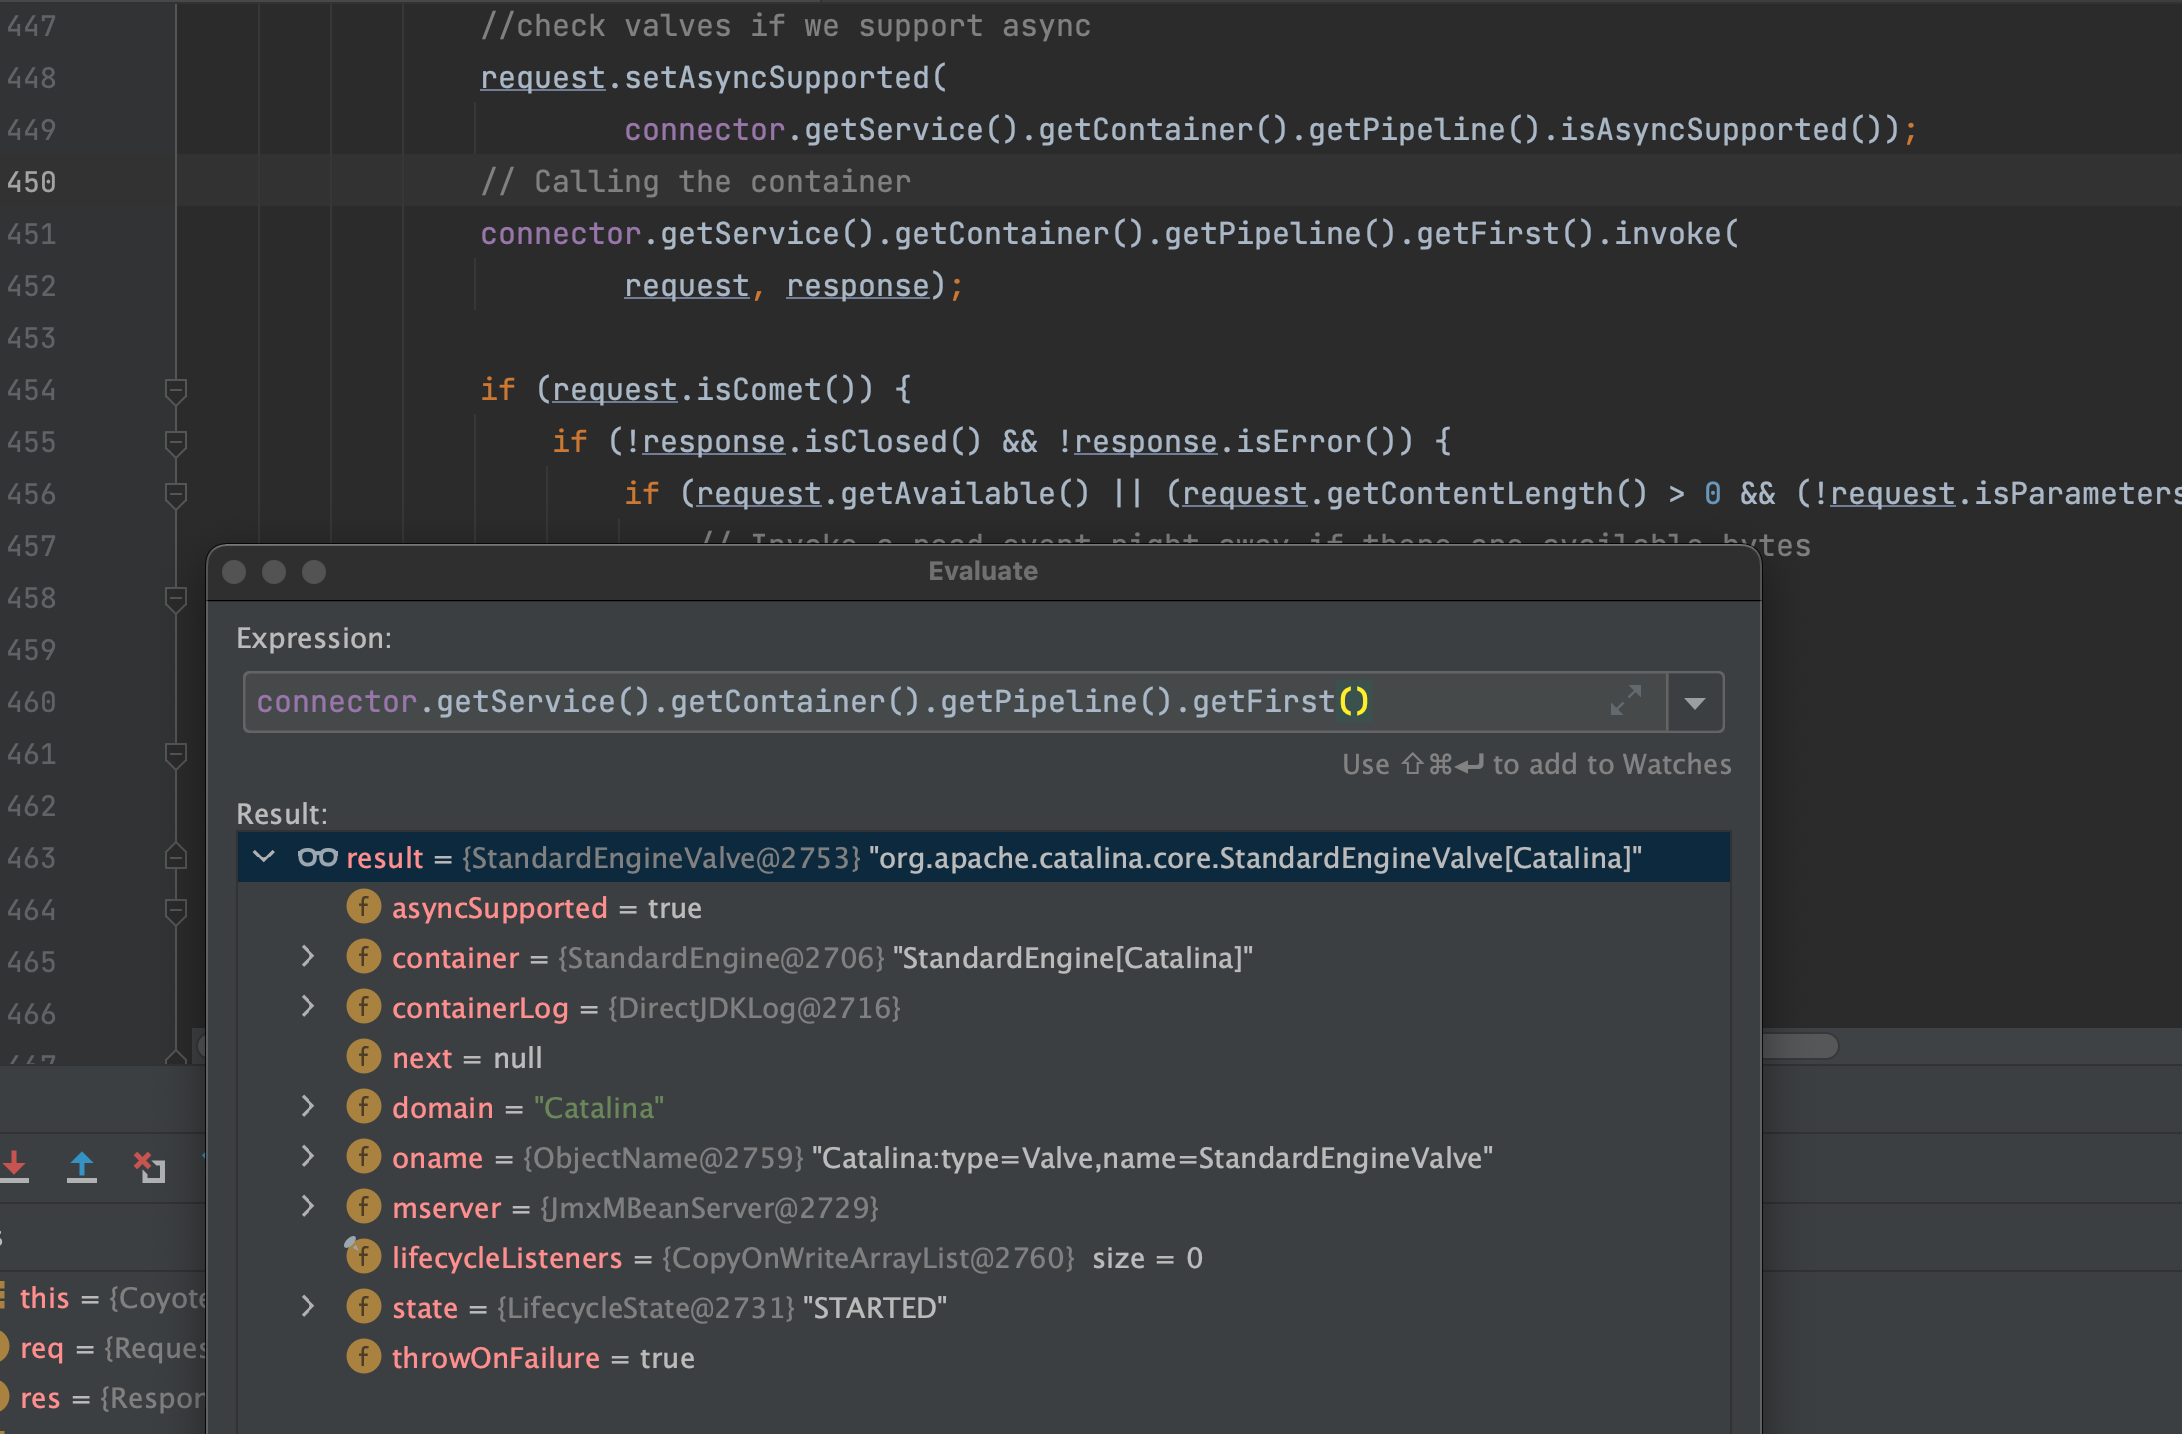Click the Step Out blue arrow icon
The height and width of the screenshot is (1434, 2182).
pyautogui.click(x=82, y=1166)
